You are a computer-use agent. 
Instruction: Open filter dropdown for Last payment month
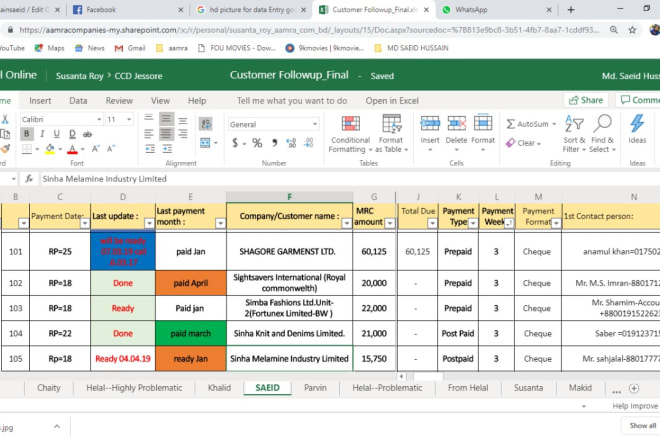pos(220,223)
